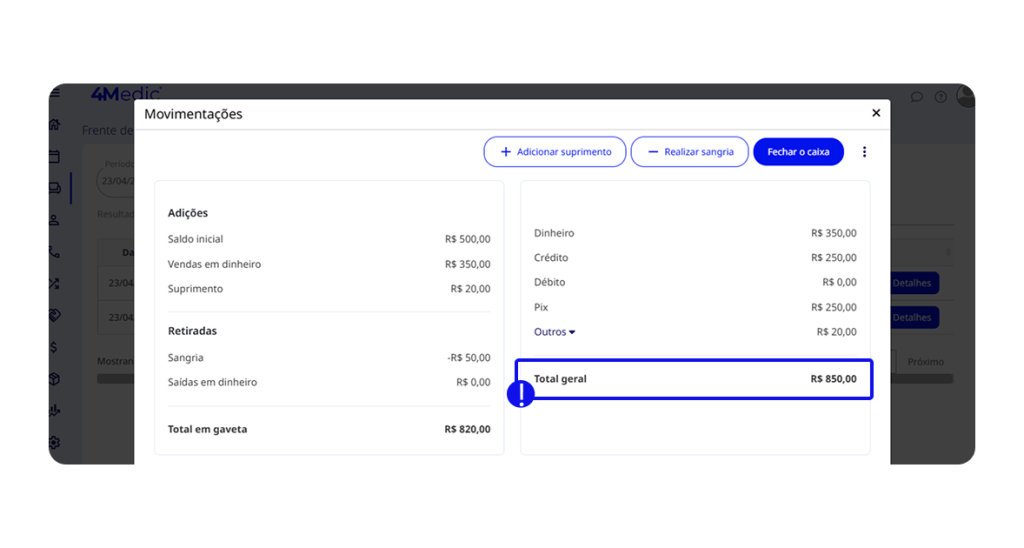Close the Movimentações dialog
The width and height of the screenshot is (1024, 548).
[x=876, y=113]
